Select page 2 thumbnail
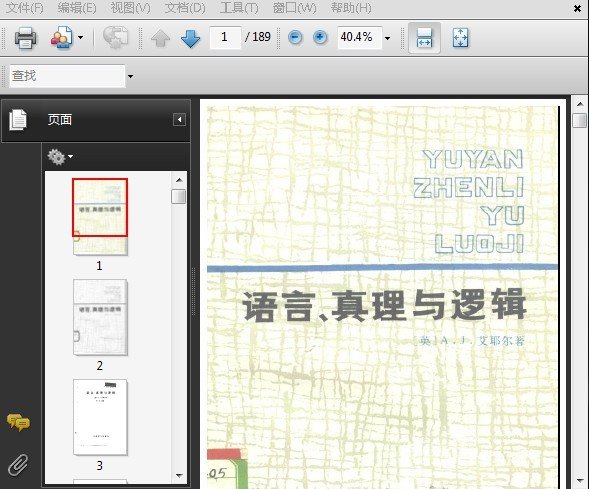The width and height of the screenshot is (589, 489). pos(100,317)
